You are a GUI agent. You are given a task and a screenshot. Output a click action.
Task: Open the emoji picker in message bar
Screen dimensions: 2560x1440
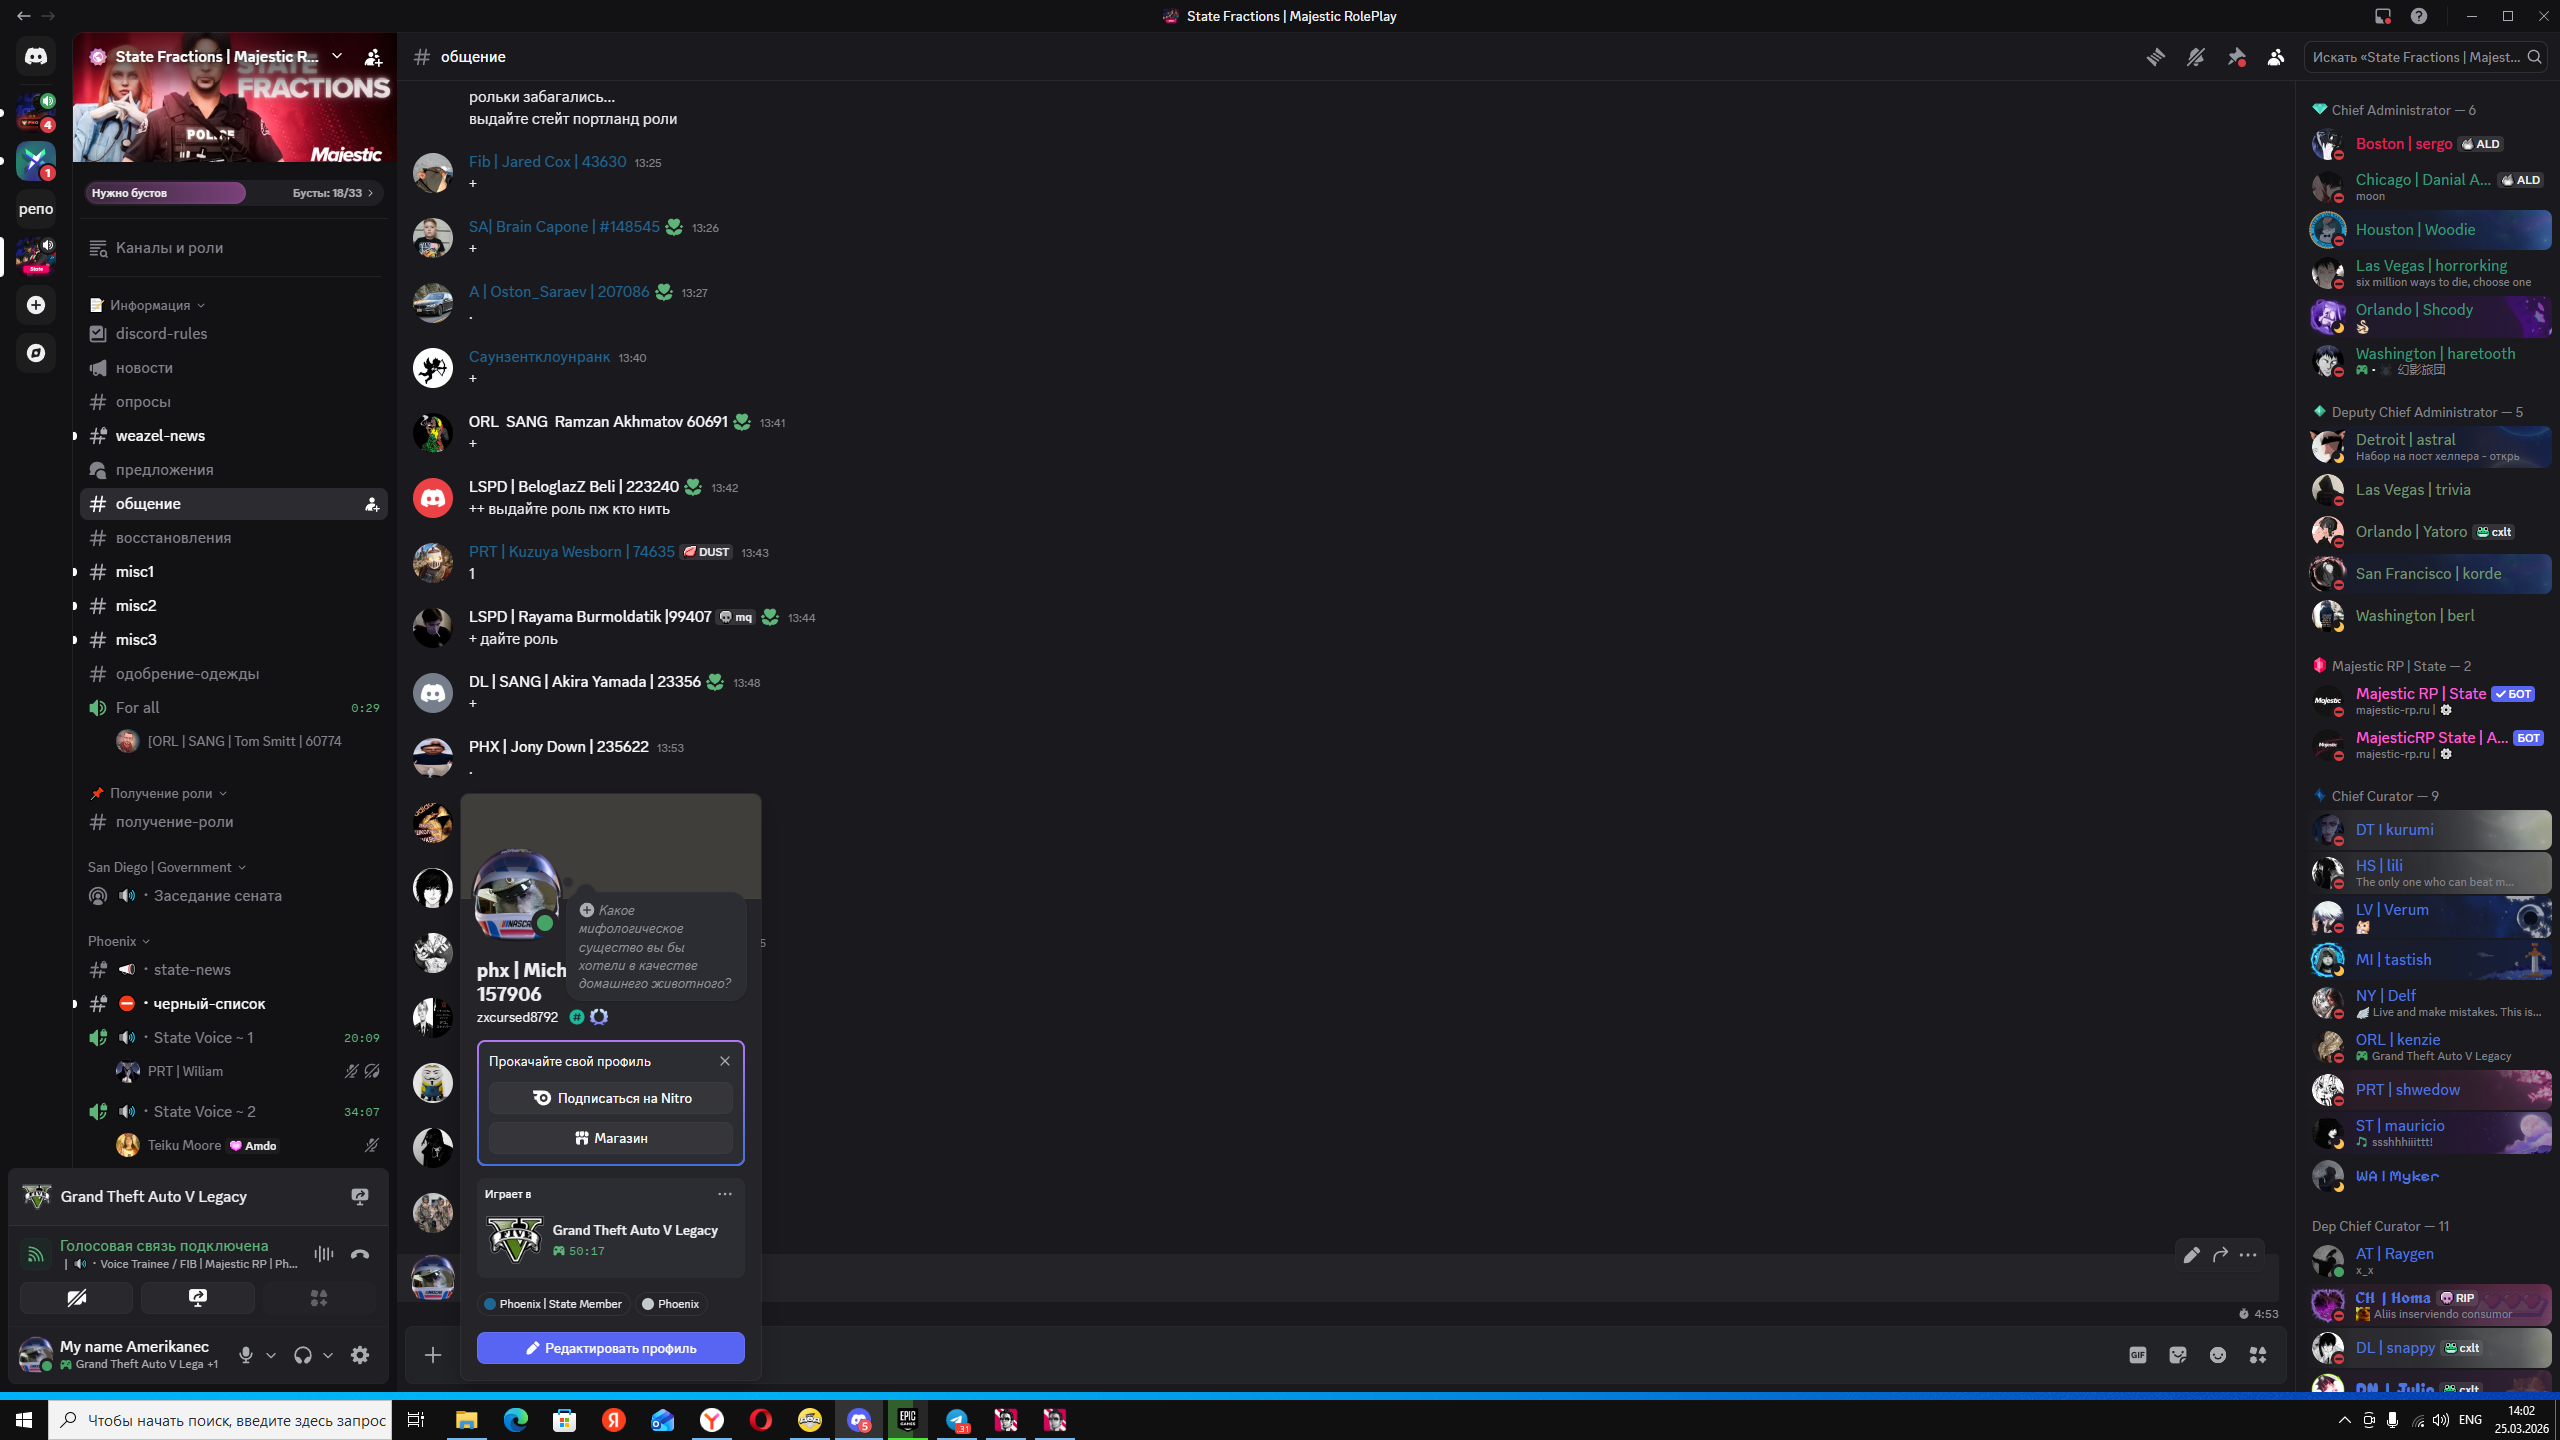coord(2218,1355)
